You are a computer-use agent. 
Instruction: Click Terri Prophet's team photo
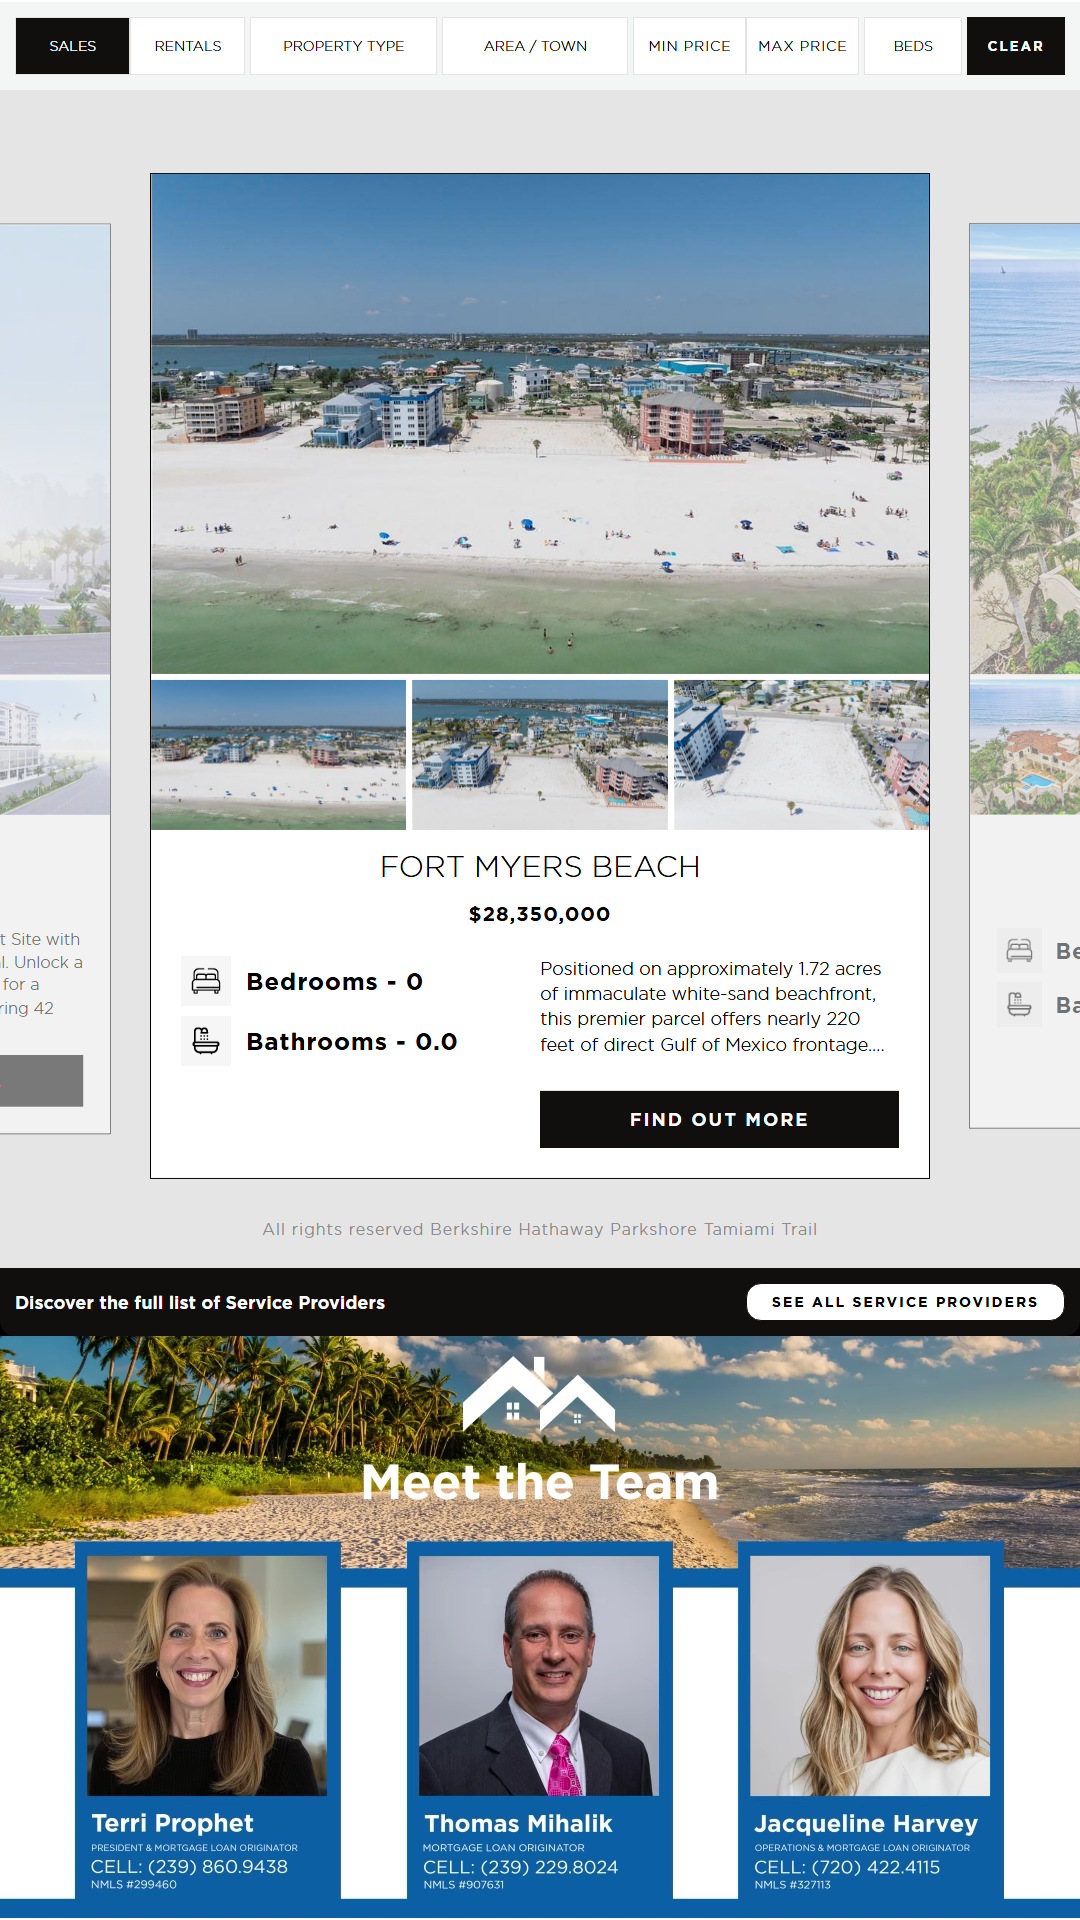[x=207, y=1675]
